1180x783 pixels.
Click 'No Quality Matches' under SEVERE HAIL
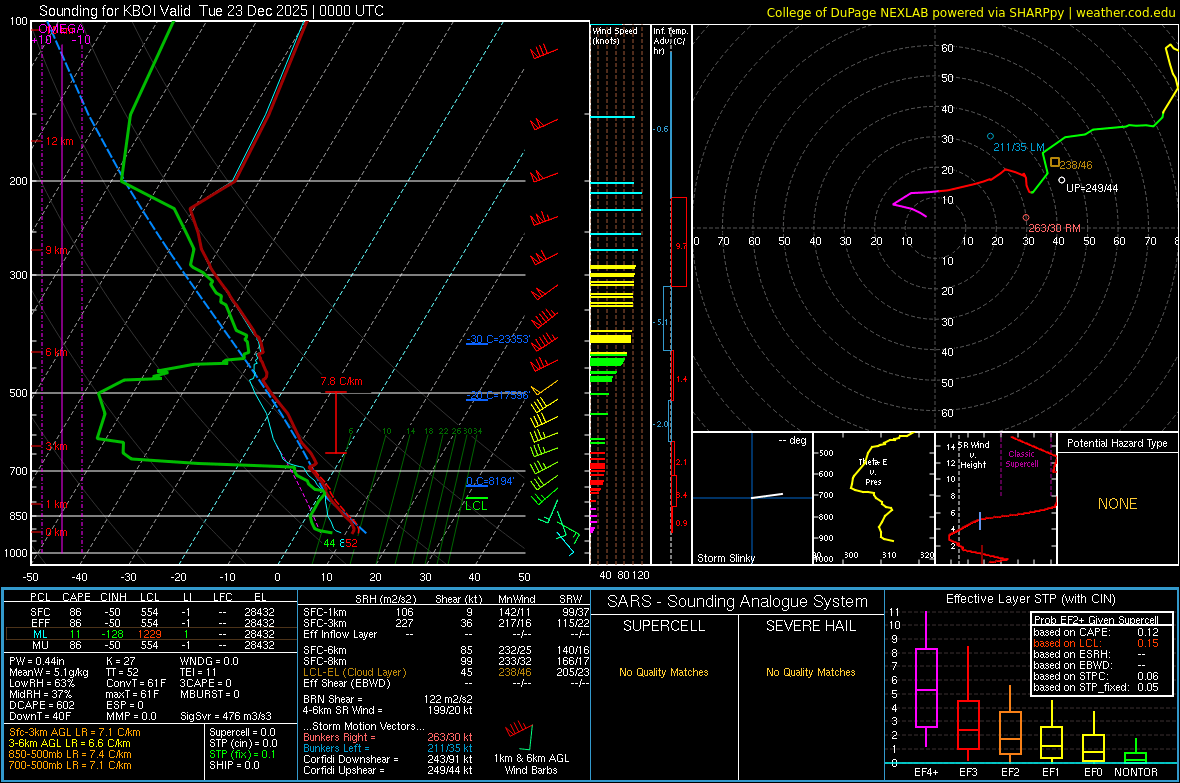(810, 672)
